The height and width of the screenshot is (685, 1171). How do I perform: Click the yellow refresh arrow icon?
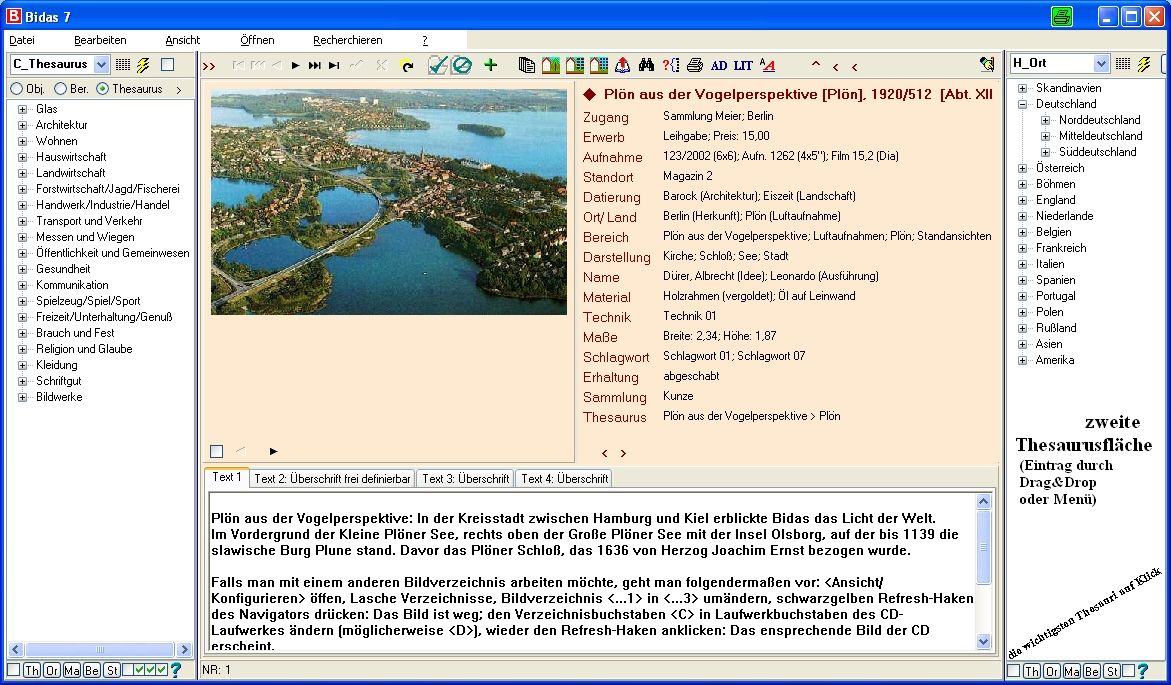click(407, 66)
